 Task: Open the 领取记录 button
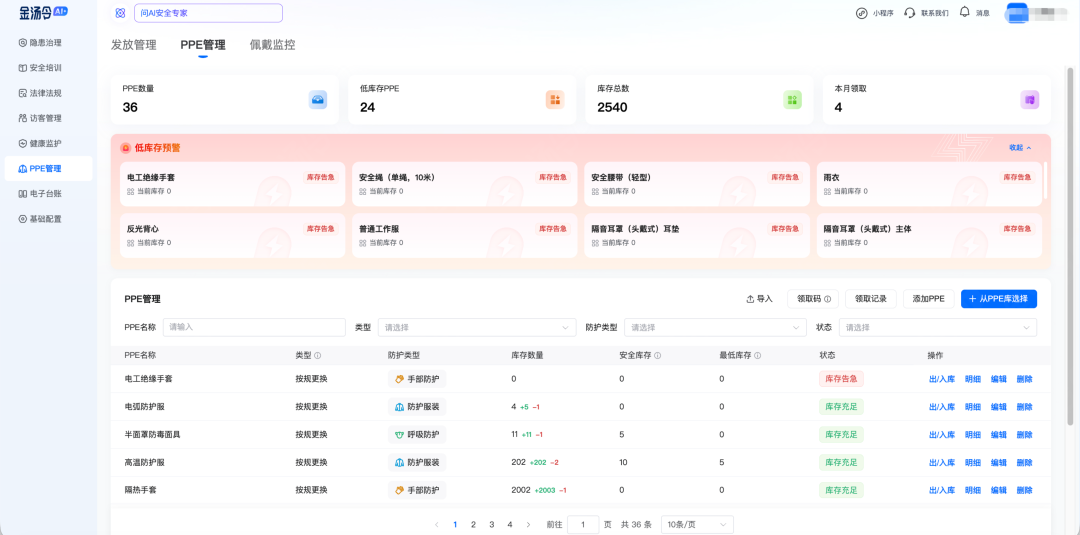871,299
